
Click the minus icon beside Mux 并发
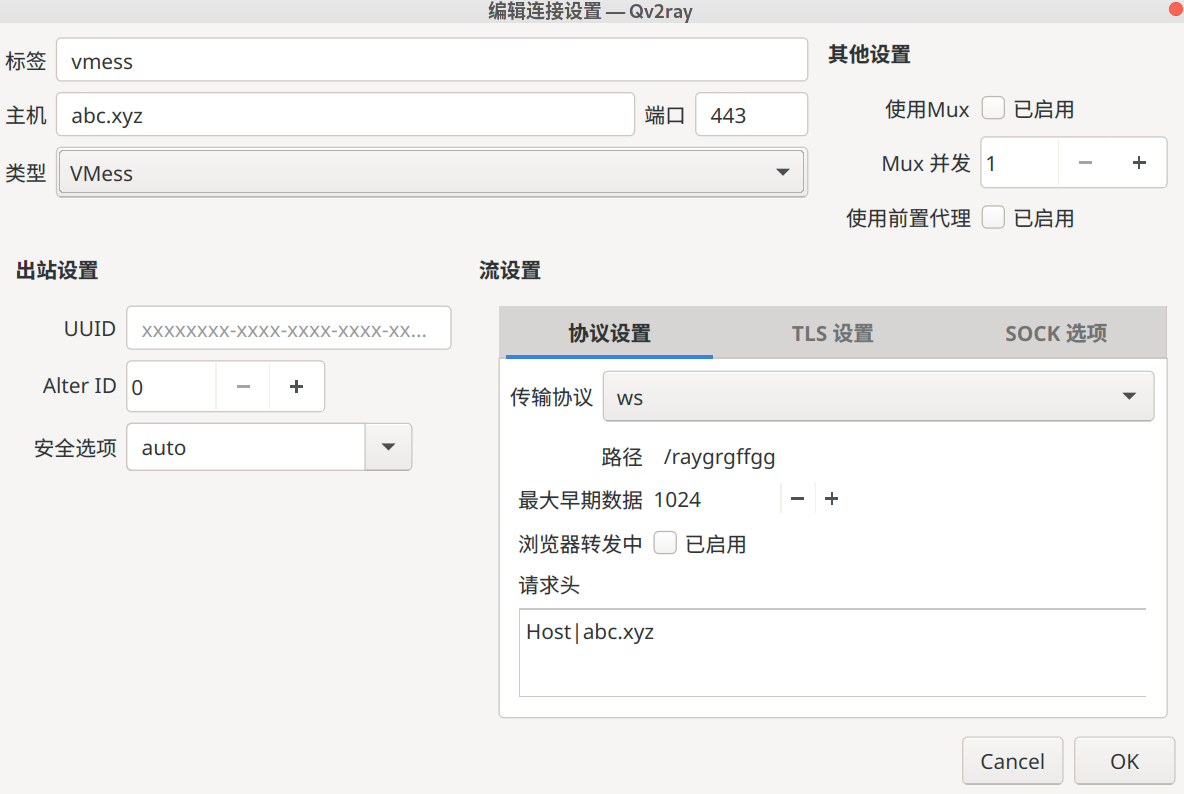(x=1086, y=162)
